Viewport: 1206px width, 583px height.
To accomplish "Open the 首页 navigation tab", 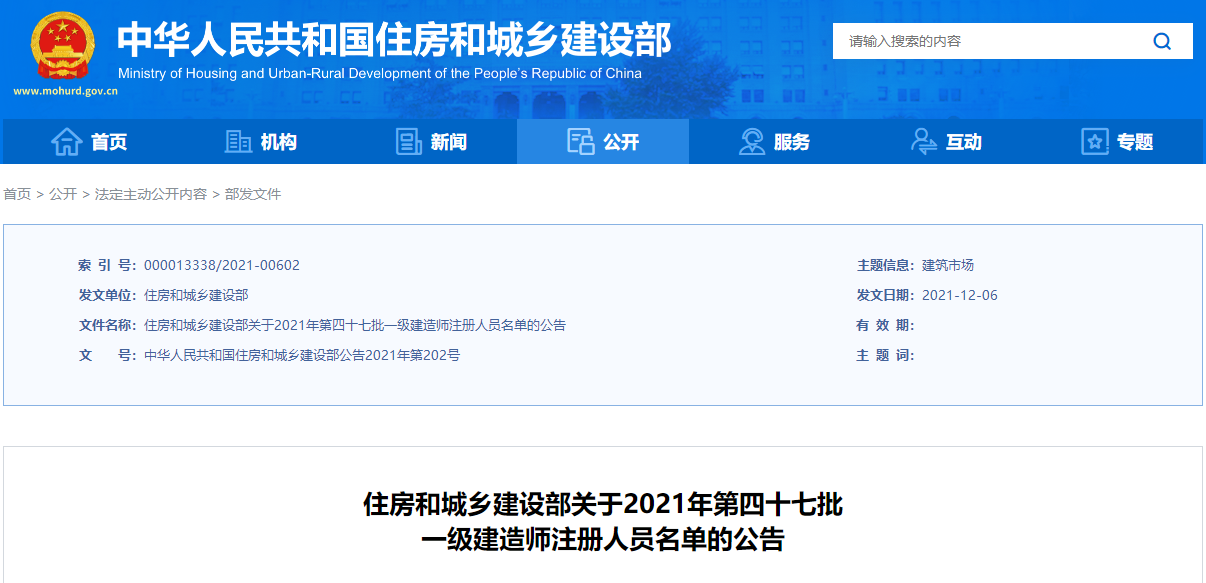I will [x=109, y=142].
